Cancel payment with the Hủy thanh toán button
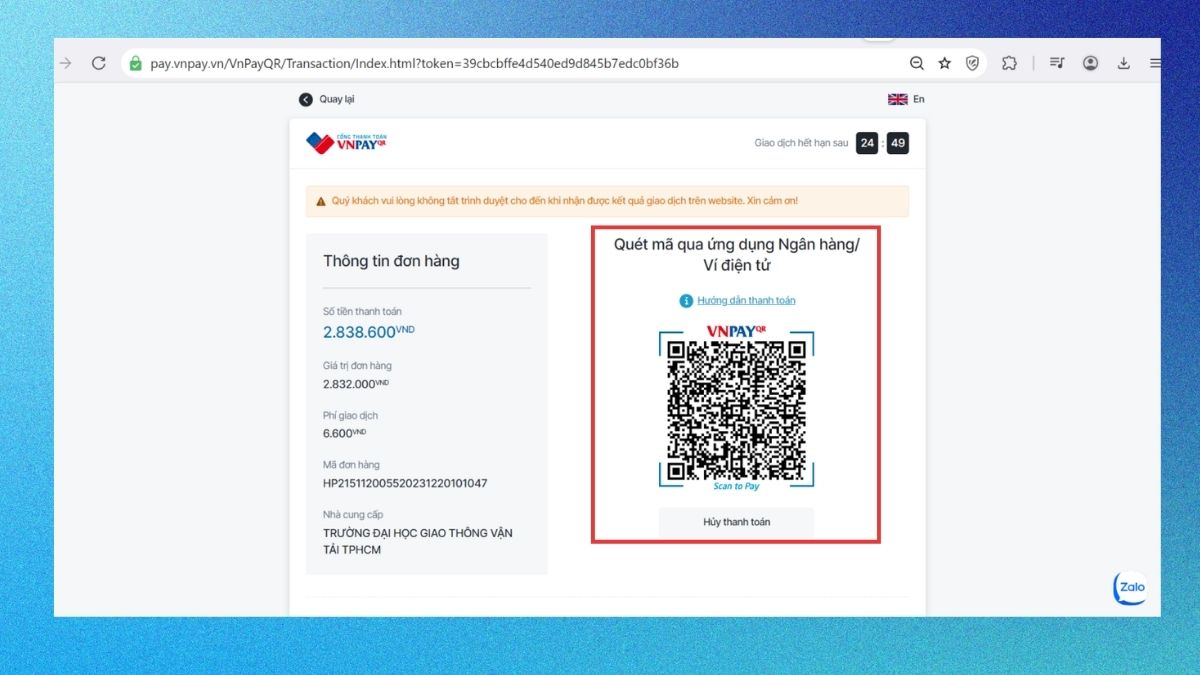Image resolution: width=1200 pixels, height=675 pixels. 736,522
